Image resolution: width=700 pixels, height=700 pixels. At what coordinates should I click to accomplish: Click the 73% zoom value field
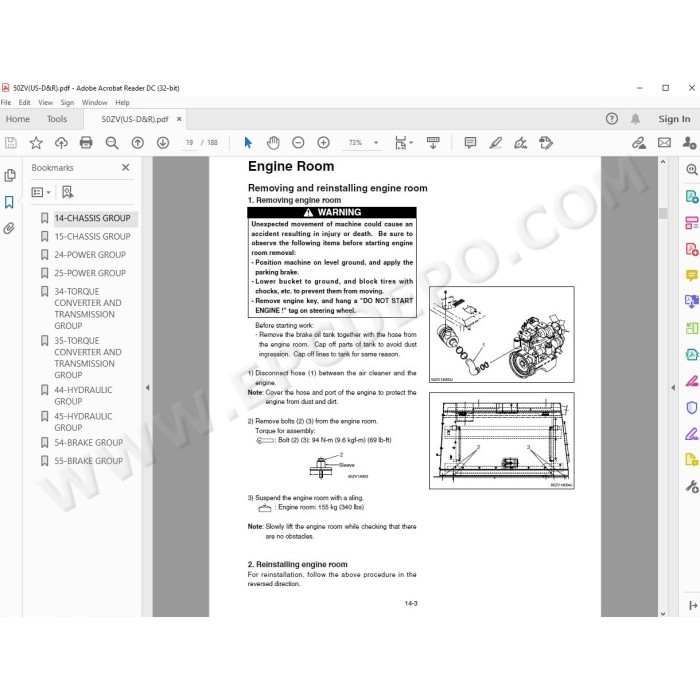[x=355, y=143]
